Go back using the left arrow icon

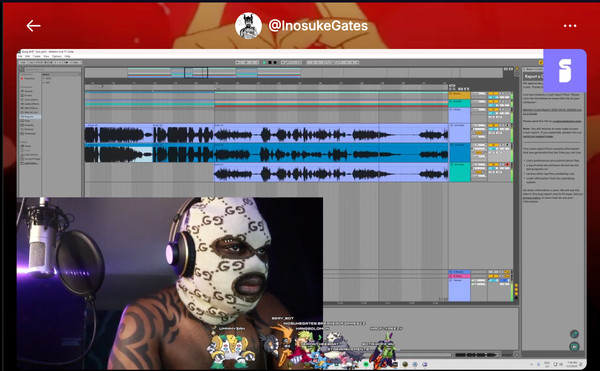click(x=33, y=26)
